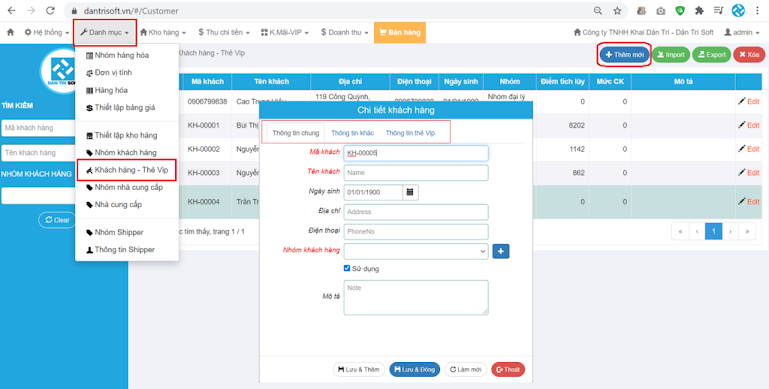Select page 1 in pagination
This screenshot has width=769, height=389.
tap(714, 231)
